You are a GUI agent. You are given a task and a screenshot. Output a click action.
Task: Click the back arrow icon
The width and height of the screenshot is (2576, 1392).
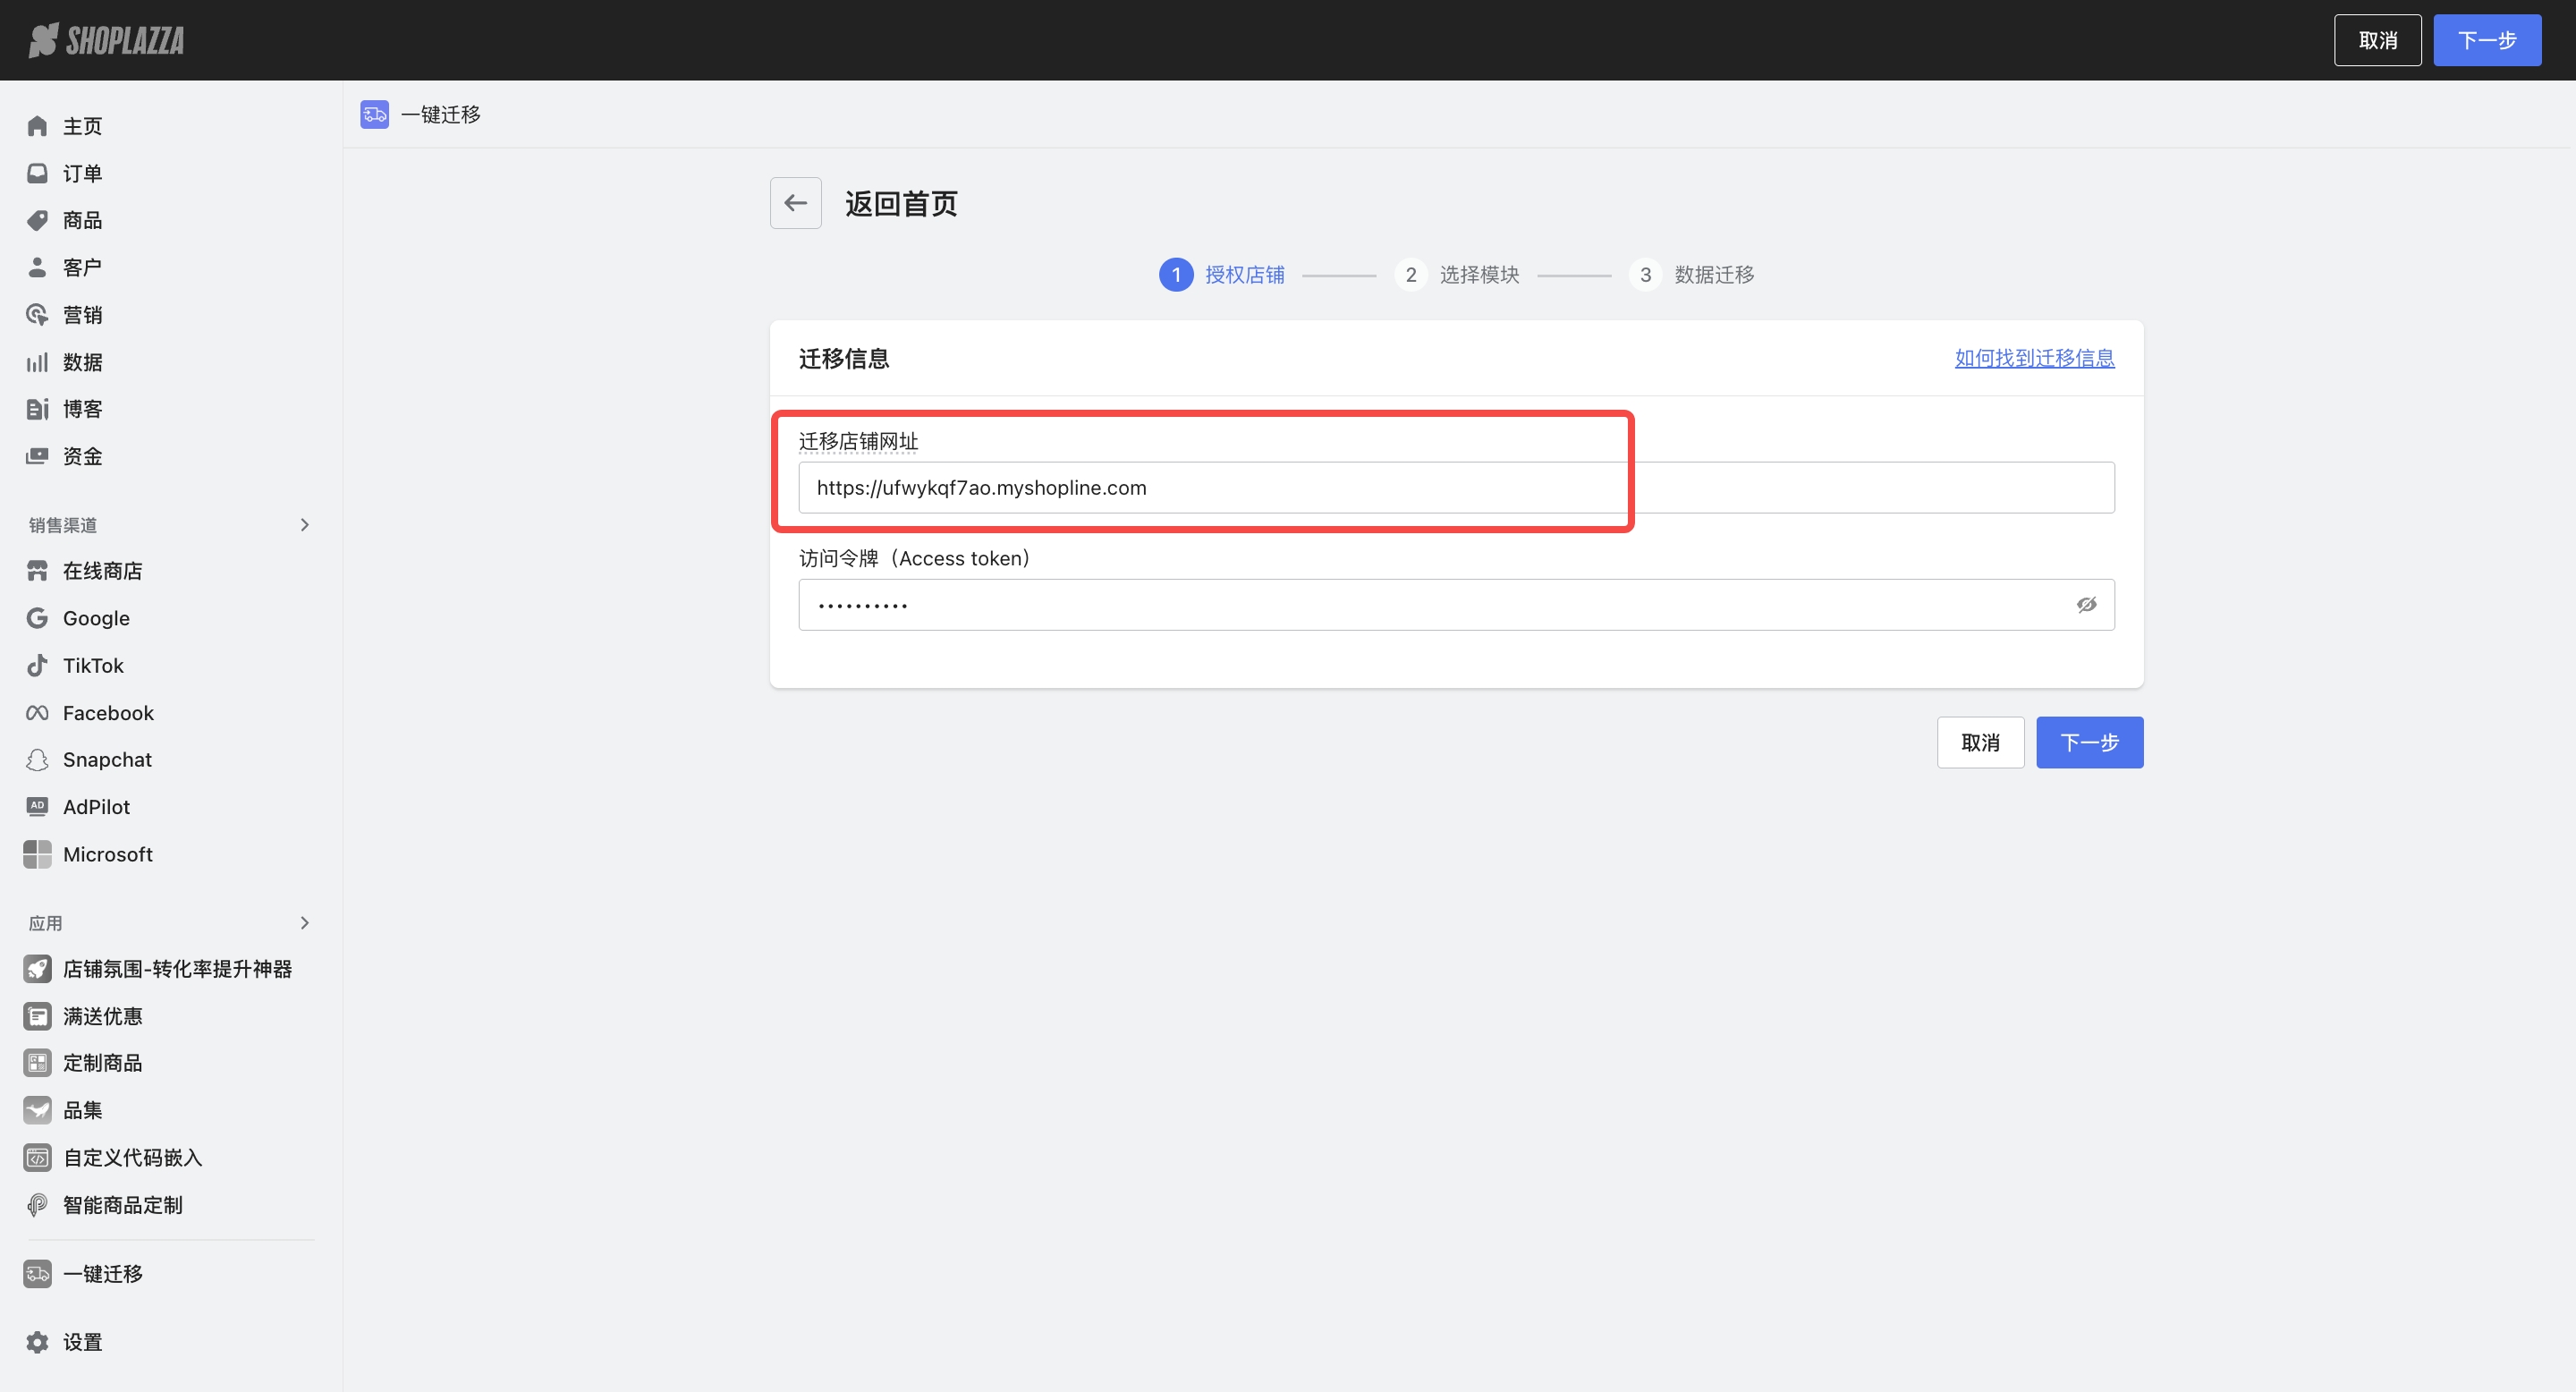click(x=795, y=203)
